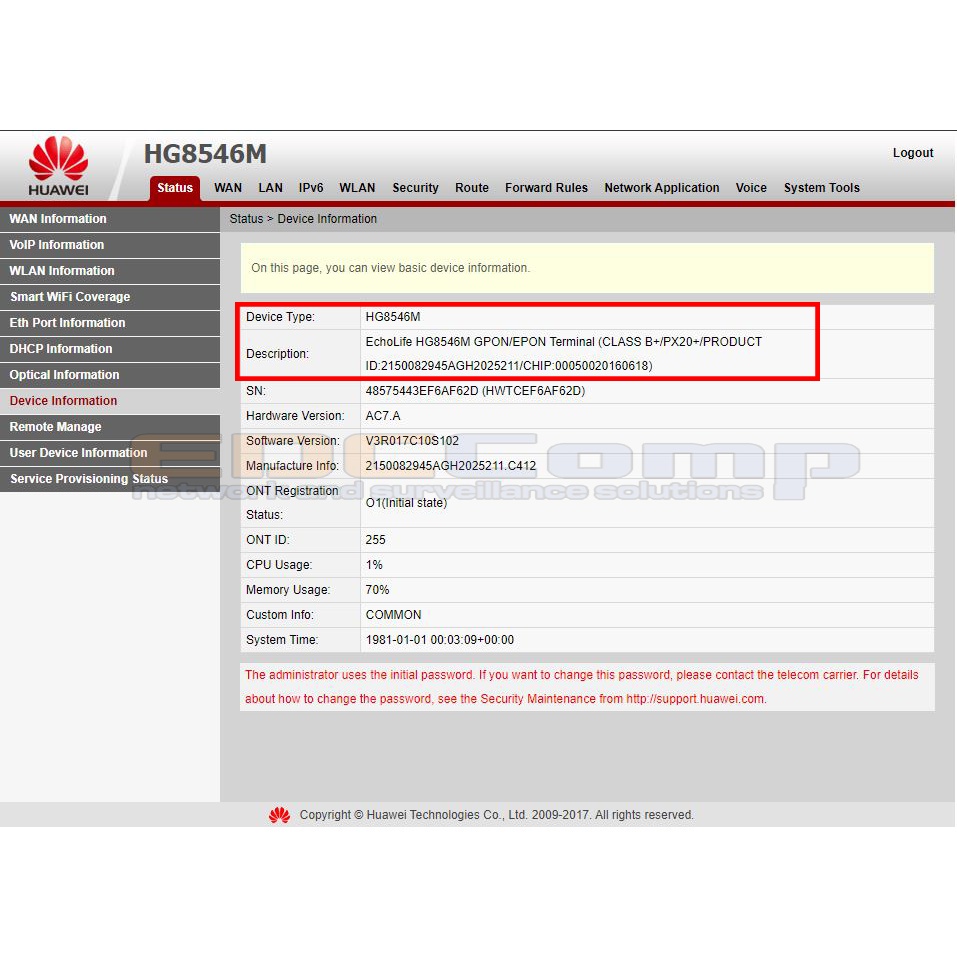Click the HG8546M page title

[x=205, y=154]
